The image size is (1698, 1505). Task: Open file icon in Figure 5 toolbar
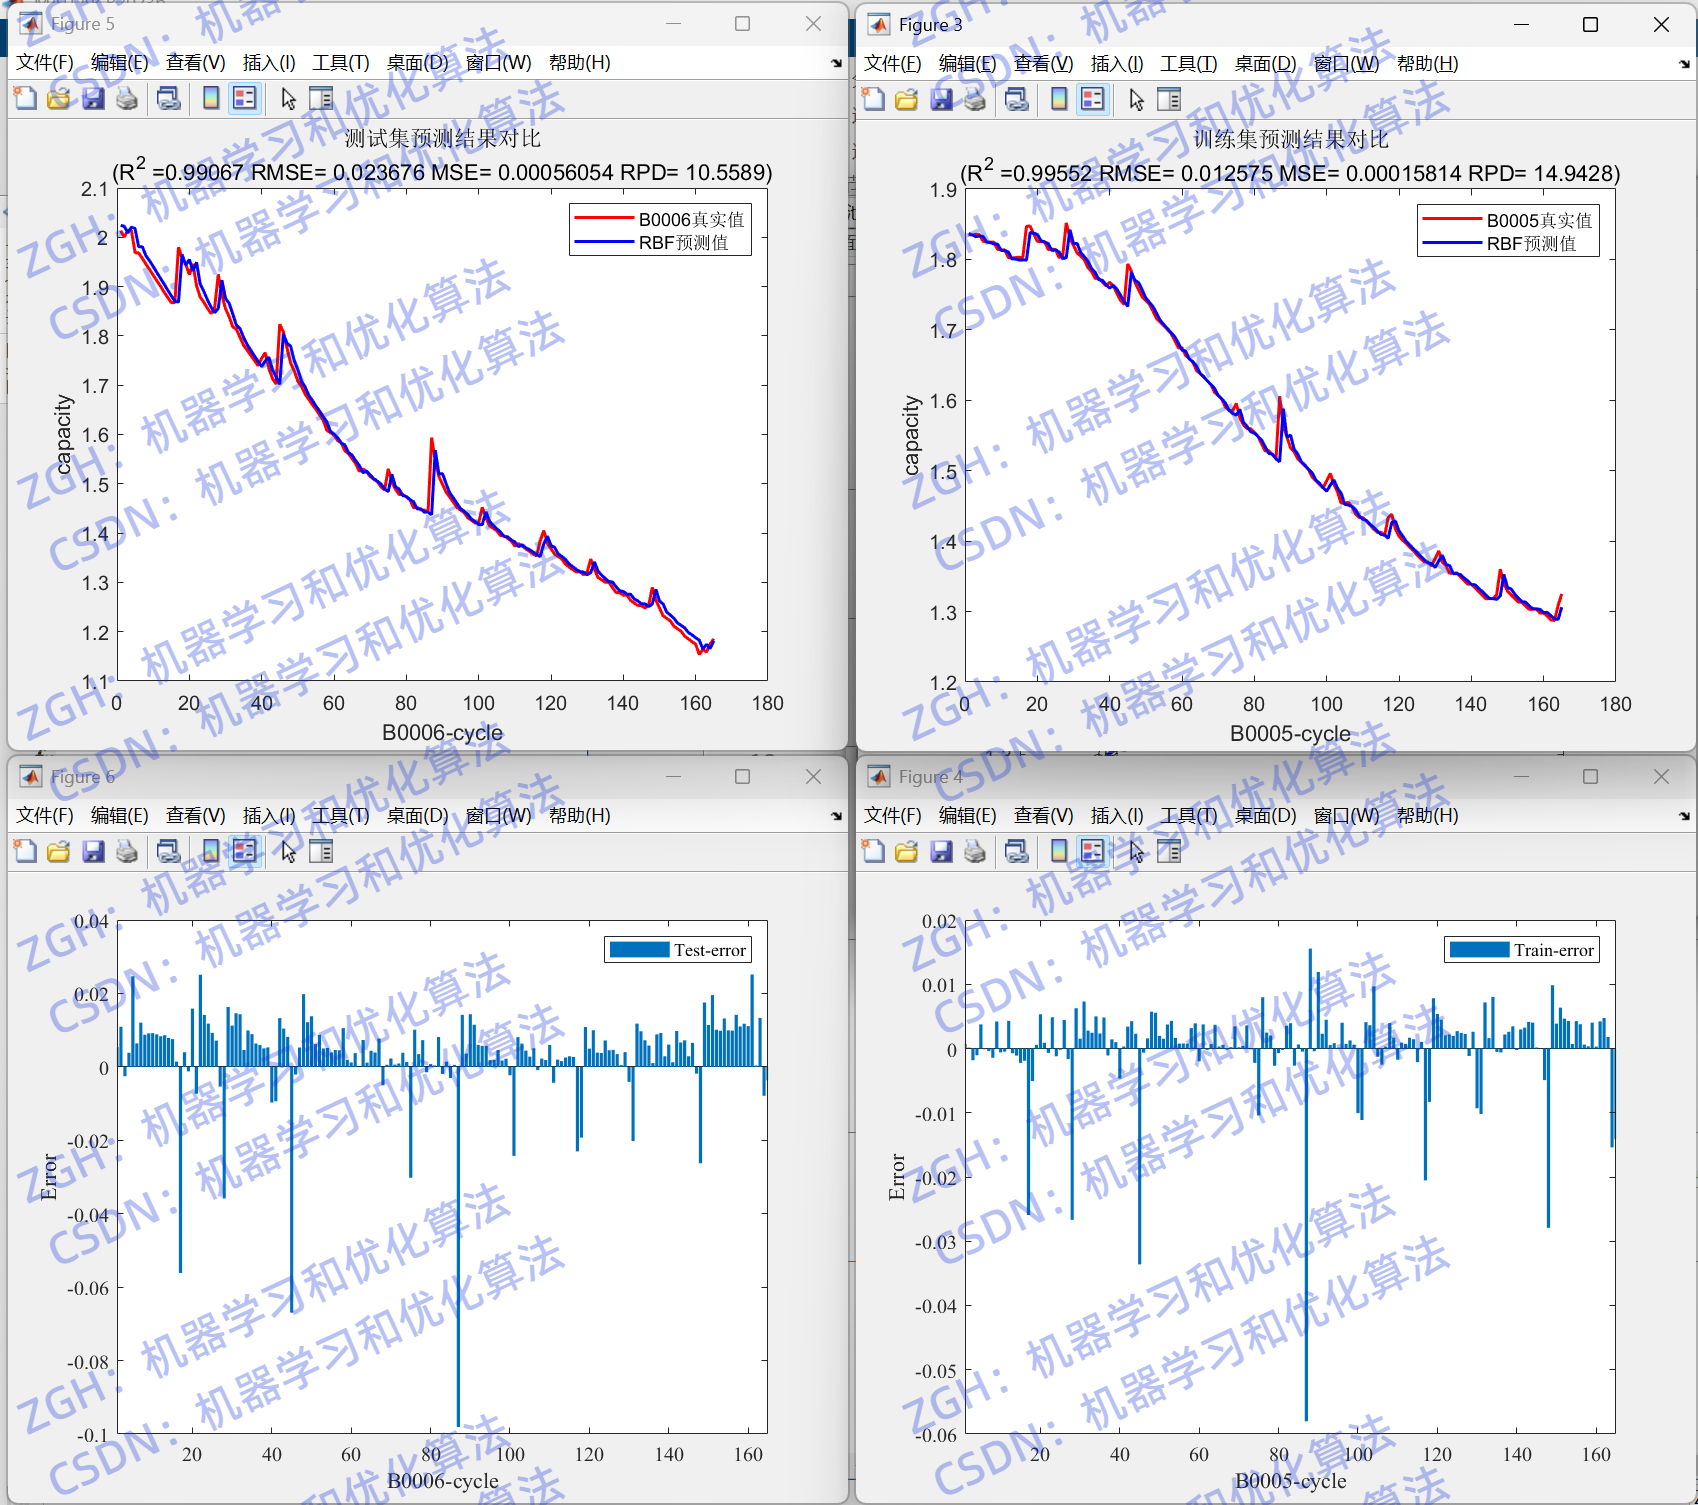[x=59, y=98]
